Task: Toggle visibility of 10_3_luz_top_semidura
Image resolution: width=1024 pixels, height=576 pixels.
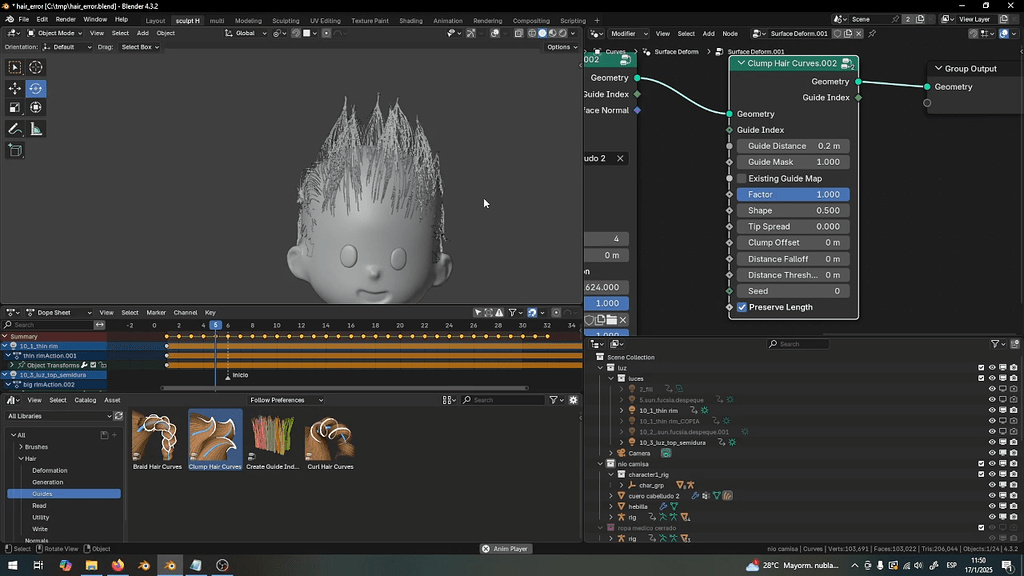Action: tap(992, 442)
